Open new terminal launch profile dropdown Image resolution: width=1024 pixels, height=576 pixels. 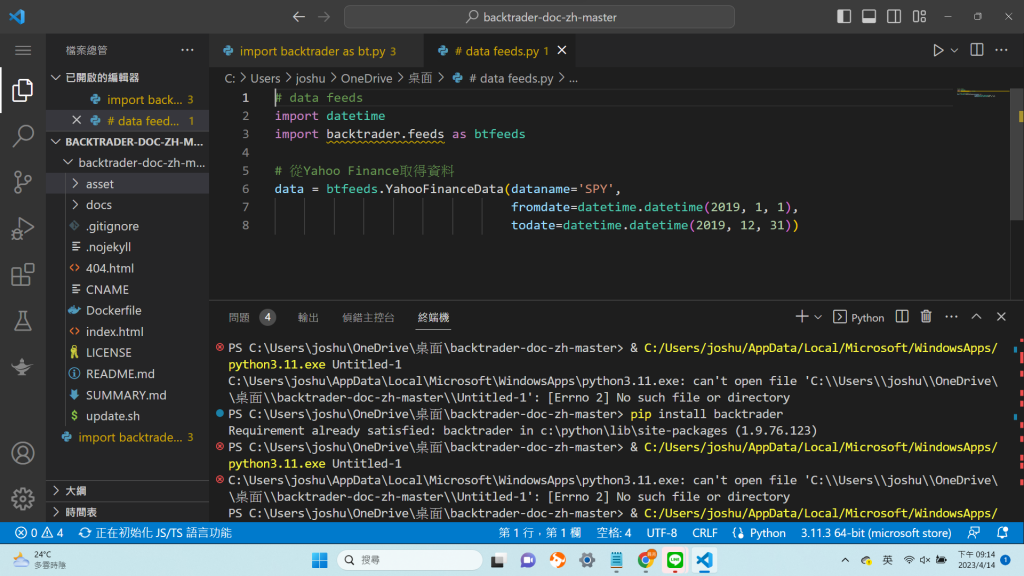(x=818, y=317)
